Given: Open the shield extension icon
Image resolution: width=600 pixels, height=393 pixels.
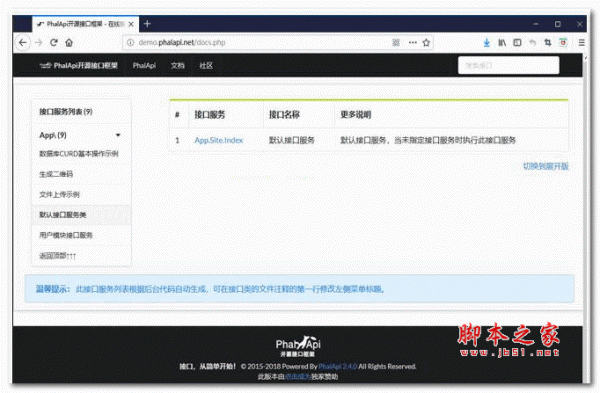Looking at the screenshot, I should click(563, 42).
